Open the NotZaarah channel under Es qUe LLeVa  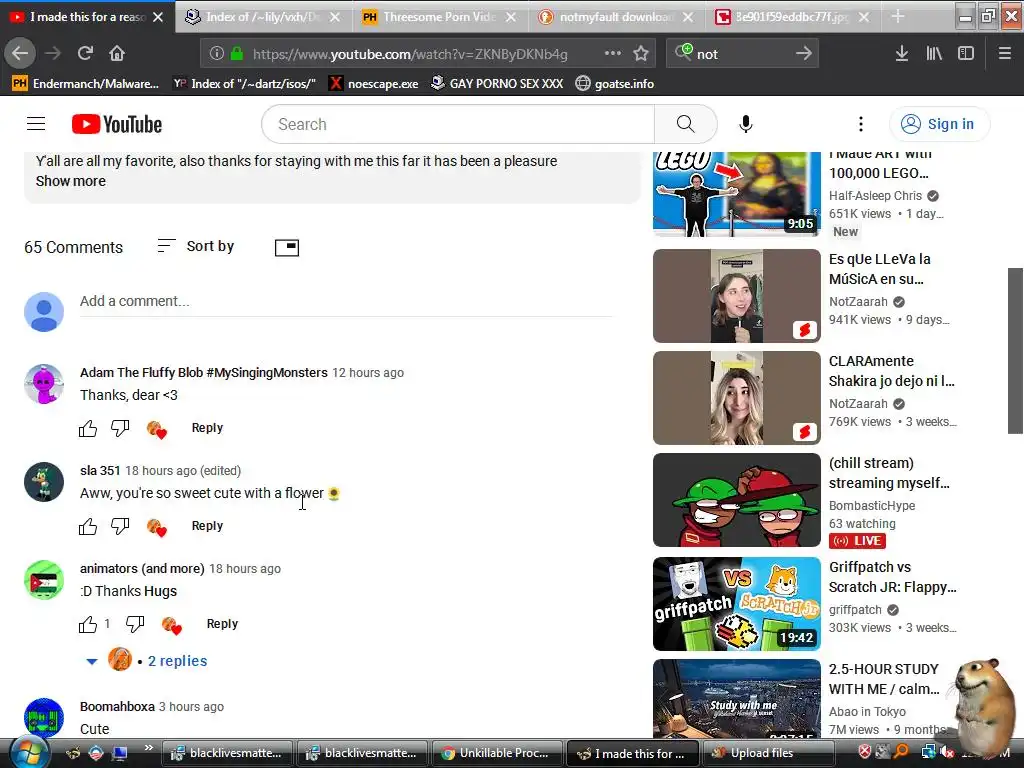(x=858, y=302)
